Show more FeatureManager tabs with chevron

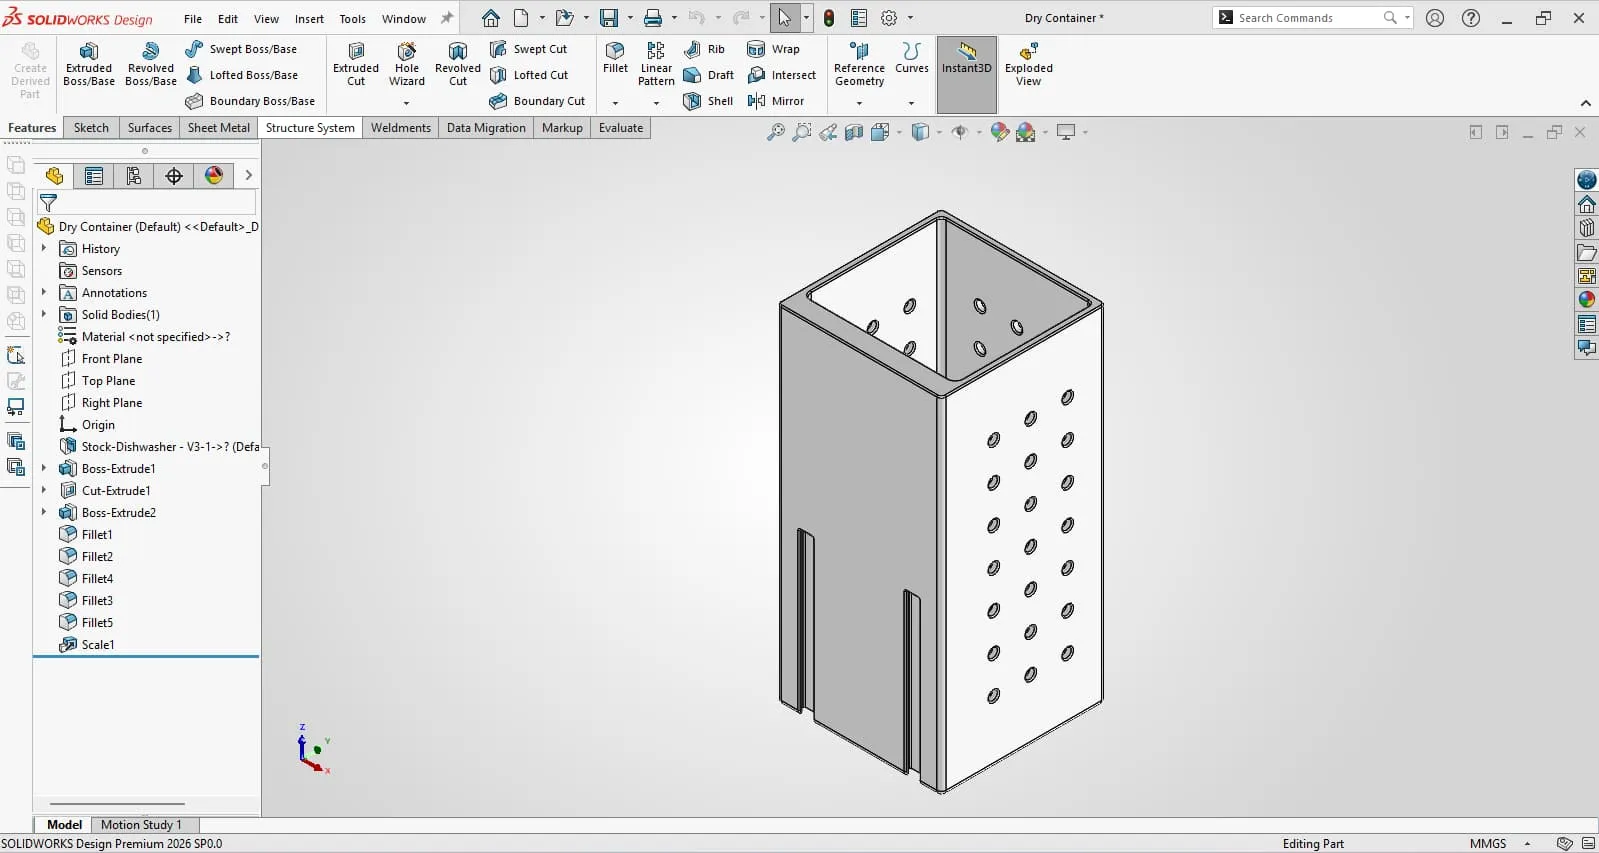pyautogui.click(x=248, y=176)
